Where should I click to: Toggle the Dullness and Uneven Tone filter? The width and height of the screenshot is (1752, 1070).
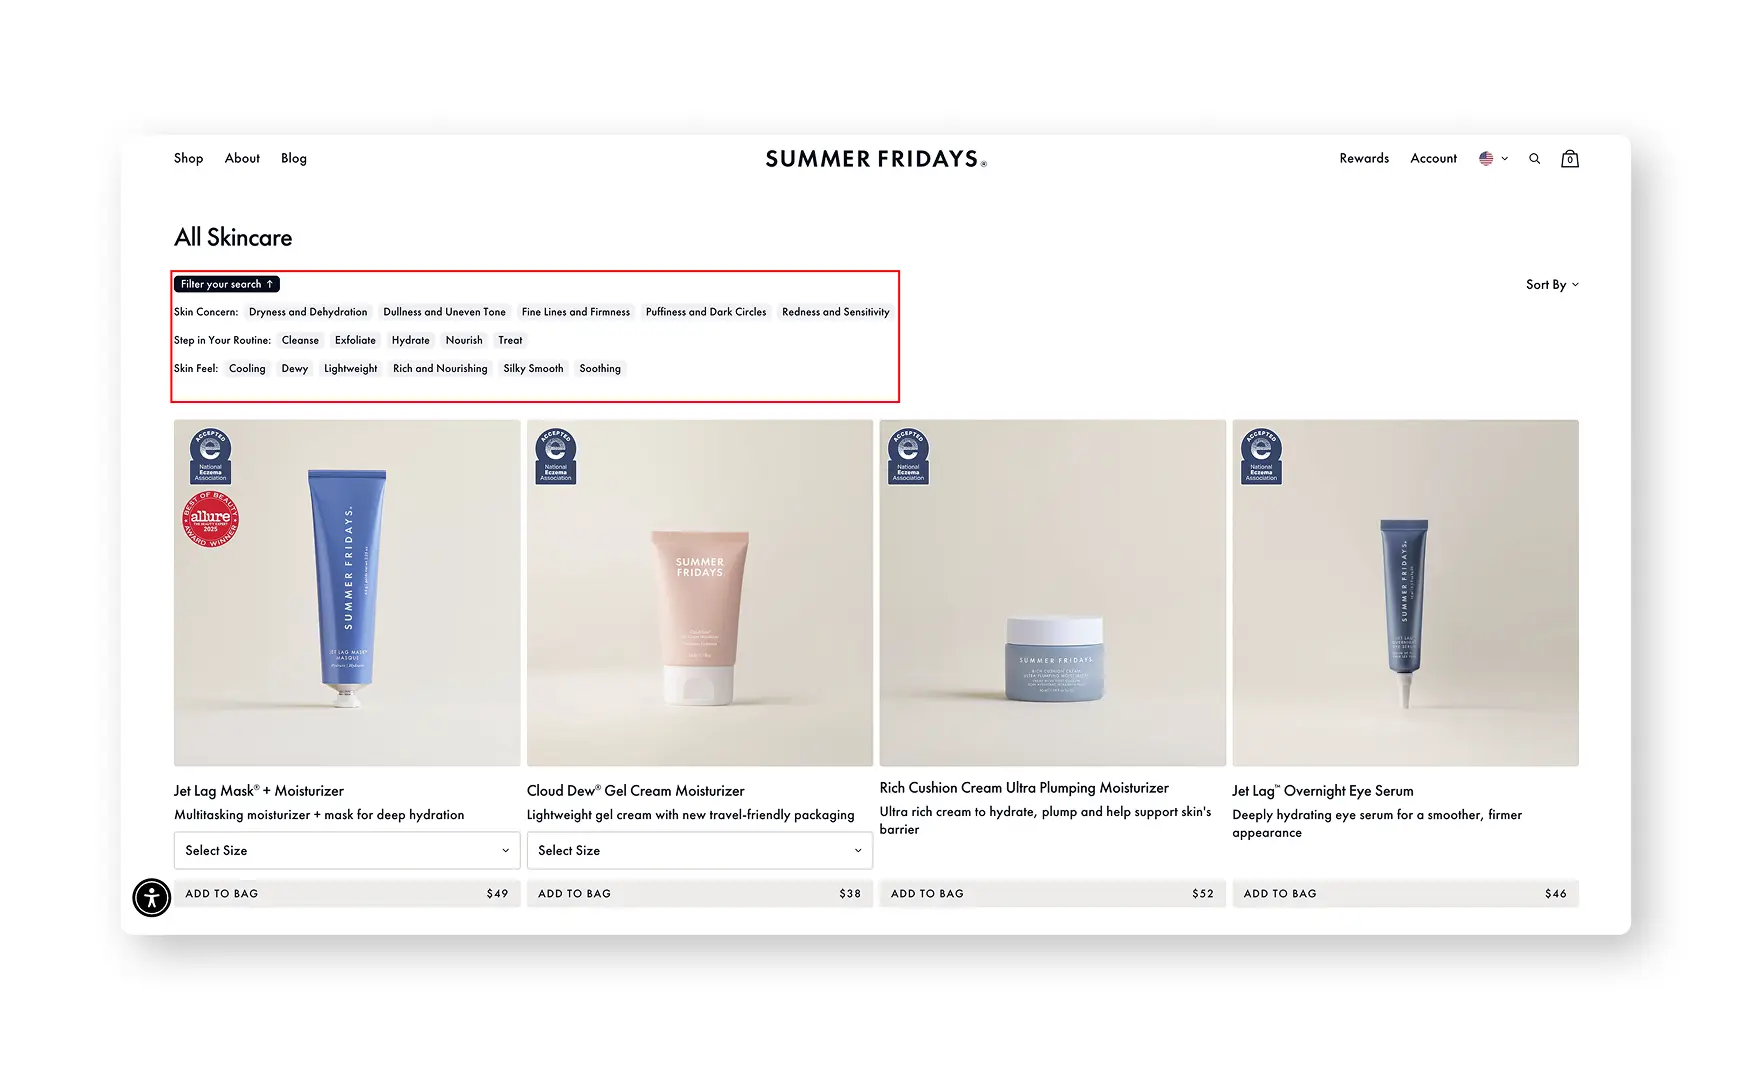pyautogui.click(x=444, y=312)
